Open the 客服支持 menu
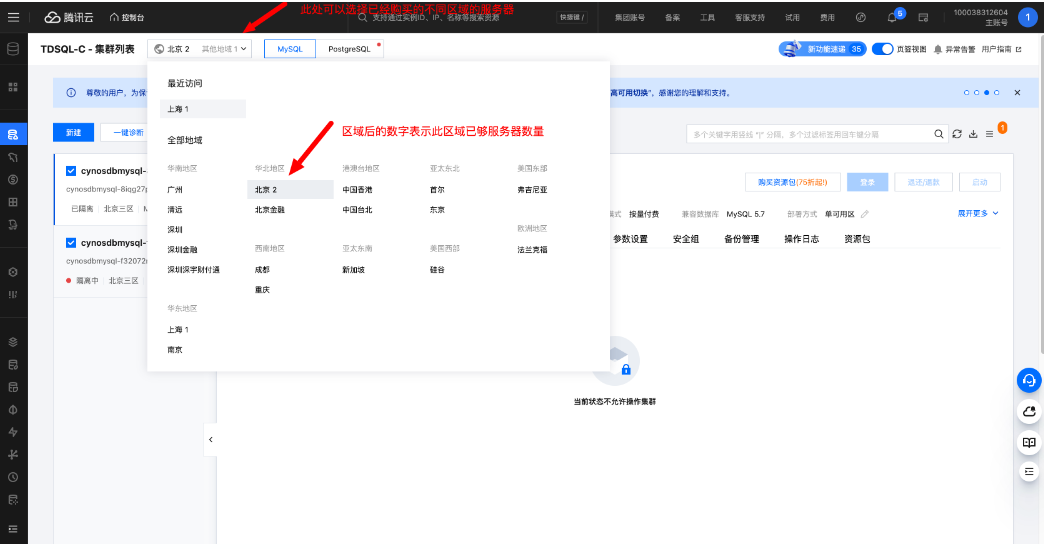 (750, 17)
